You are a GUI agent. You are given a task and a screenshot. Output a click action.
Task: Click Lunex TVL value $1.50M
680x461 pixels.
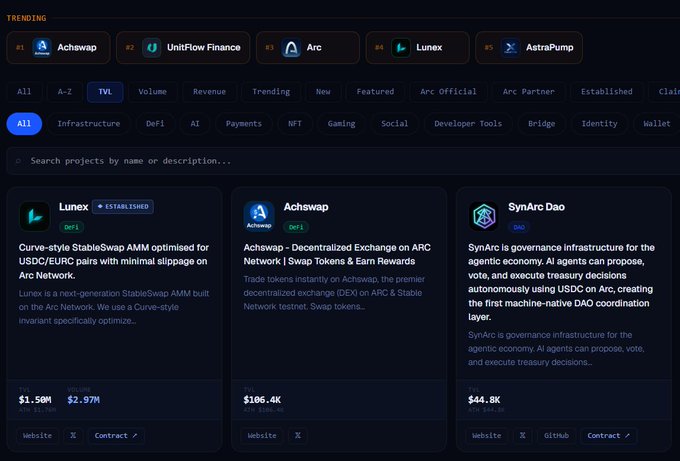35,400
